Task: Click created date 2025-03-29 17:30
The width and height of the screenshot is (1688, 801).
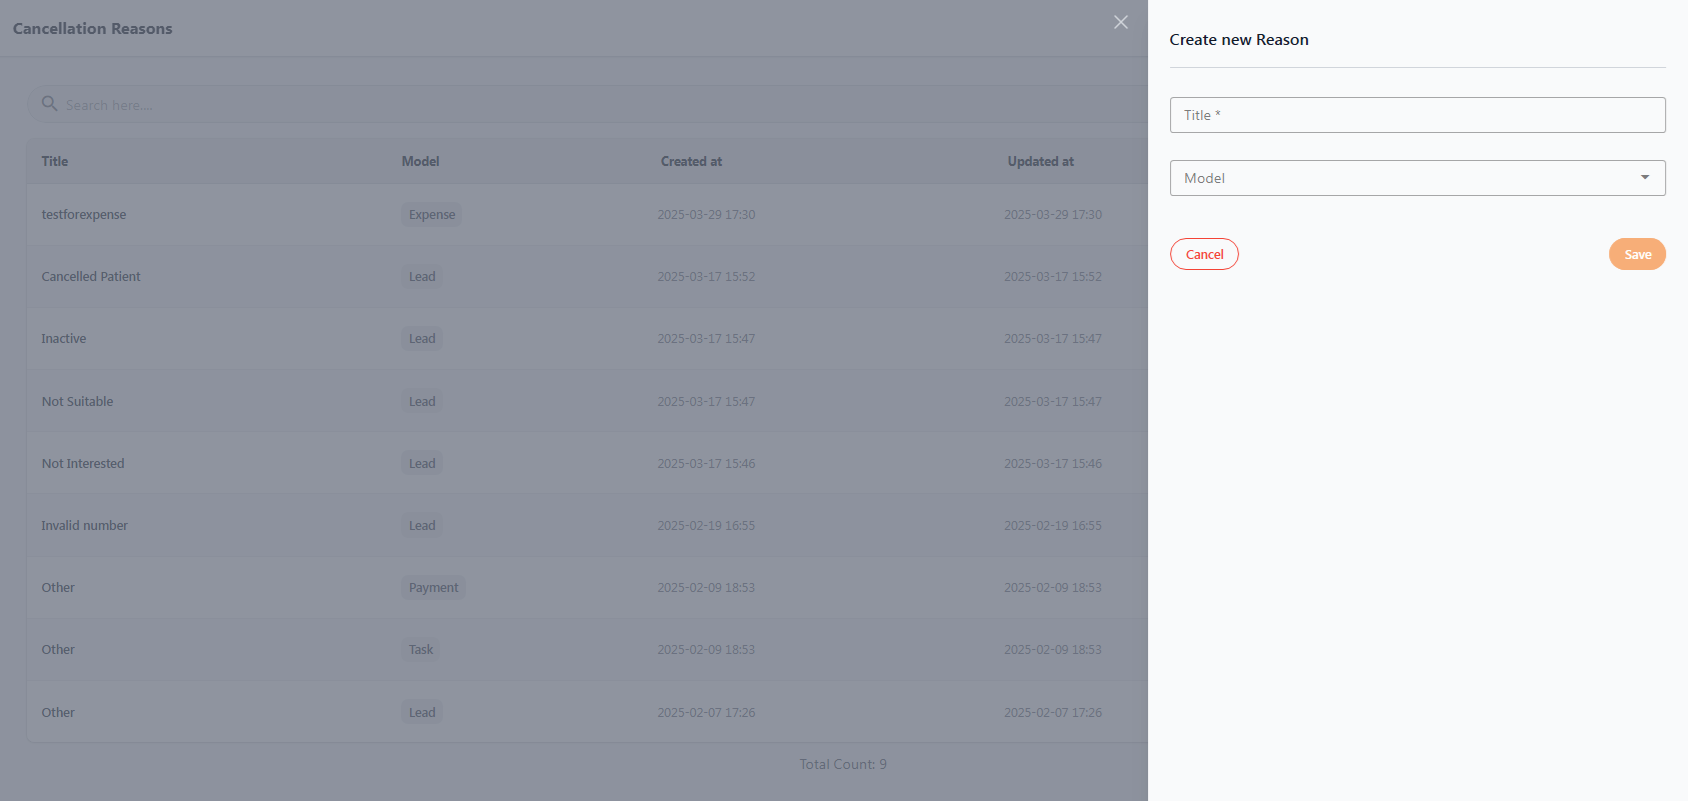Action: (x=706, y=214)
